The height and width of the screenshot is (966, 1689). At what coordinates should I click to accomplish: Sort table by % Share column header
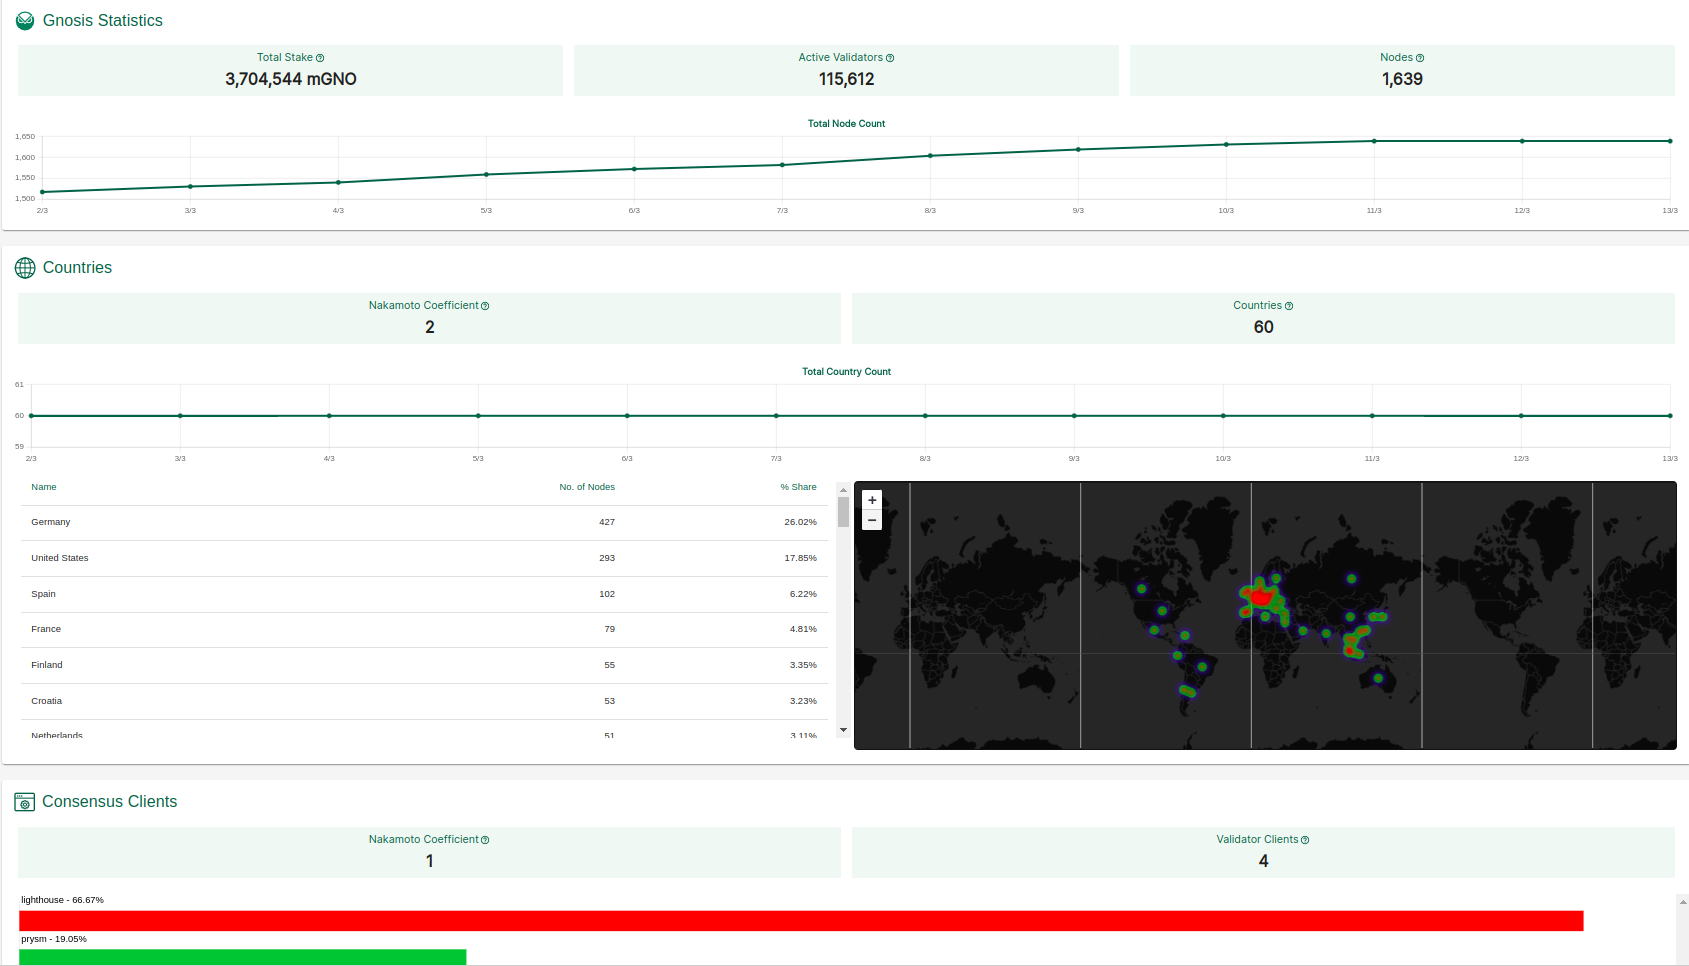coord(798,487)
